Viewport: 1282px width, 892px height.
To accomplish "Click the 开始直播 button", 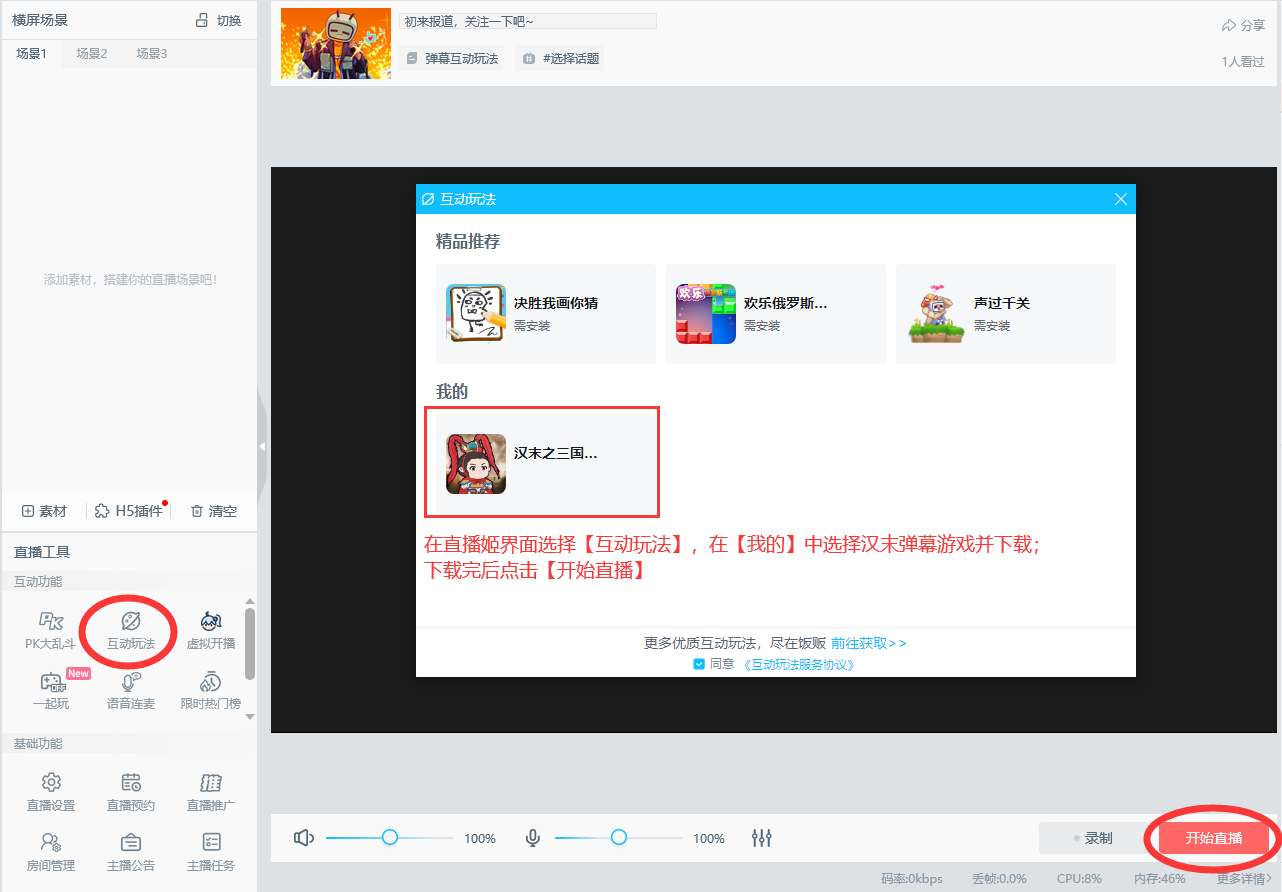I will [1214, 838].
